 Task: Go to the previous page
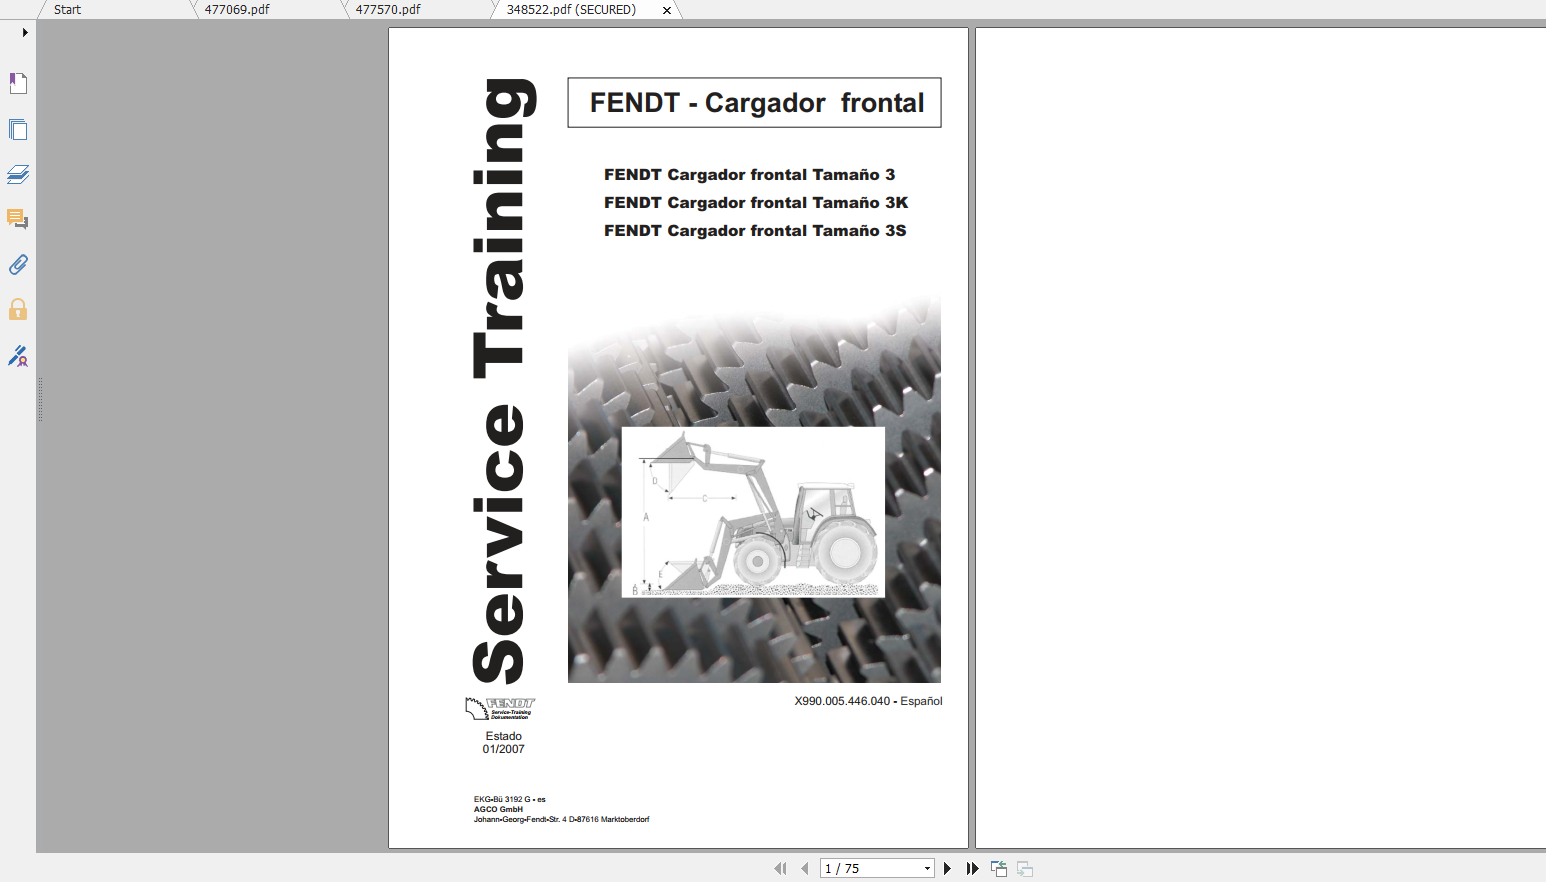[804, 868]
